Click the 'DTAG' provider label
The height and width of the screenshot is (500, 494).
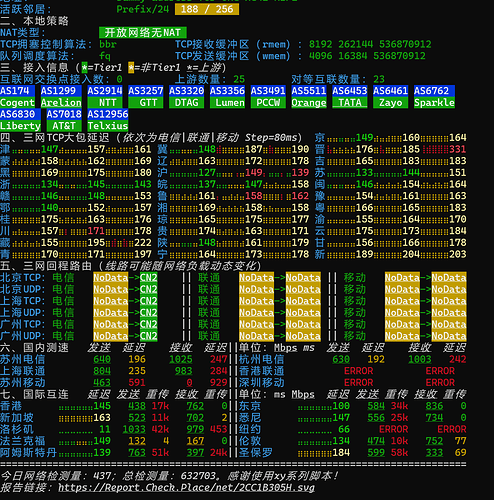pos(186,102)
